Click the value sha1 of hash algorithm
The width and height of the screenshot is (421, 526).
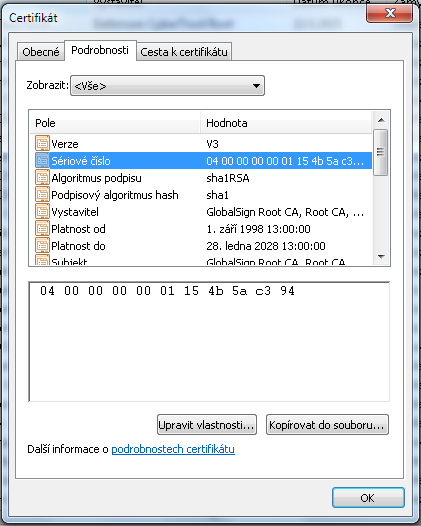click(217, 195)
